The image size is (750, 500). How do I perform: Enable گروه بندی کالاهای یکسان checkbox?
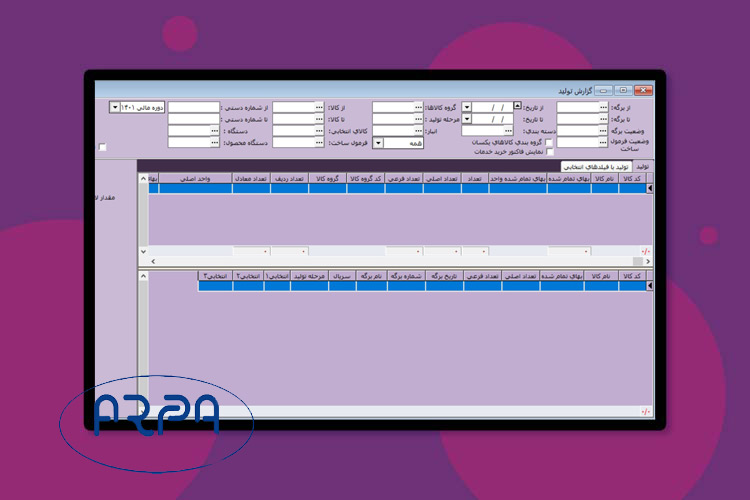pyautogui.click(x=549, y=142)
